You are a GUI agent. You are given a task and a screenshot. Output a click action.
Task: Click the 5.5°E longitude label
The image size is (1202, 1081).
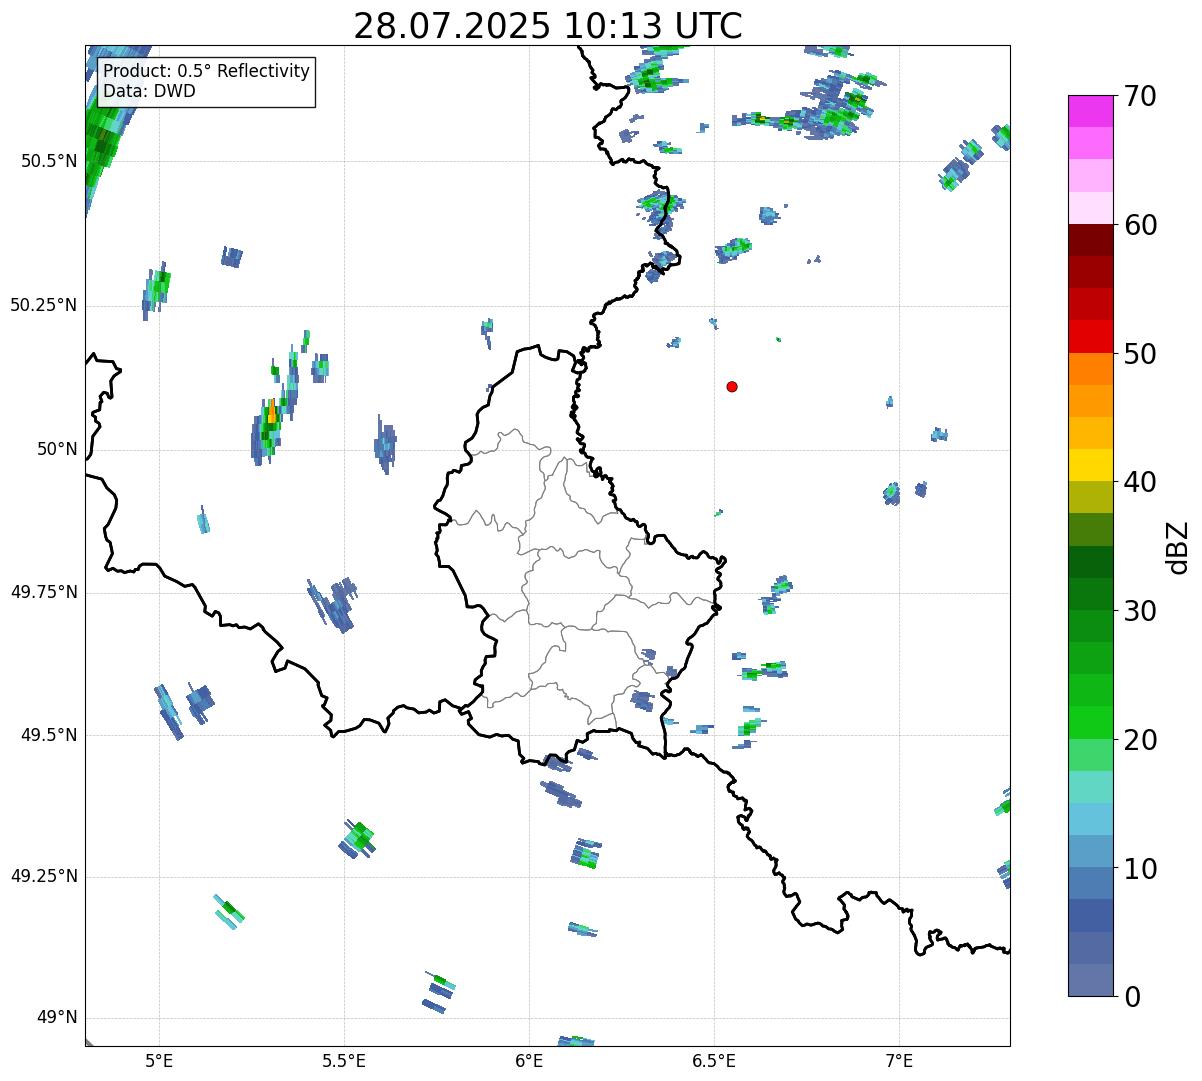[x=344, y=1061]
